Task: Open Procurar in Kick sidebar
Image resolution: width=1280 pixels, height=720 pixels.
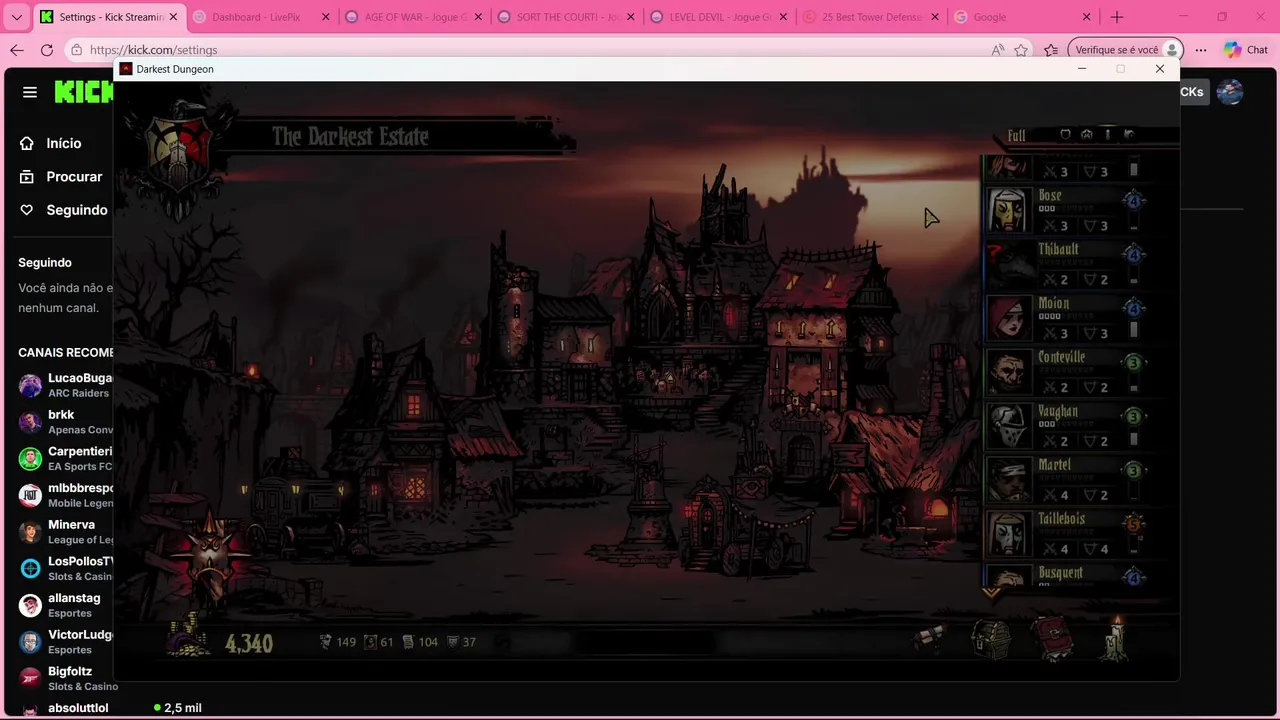Action: pos(74,176)
